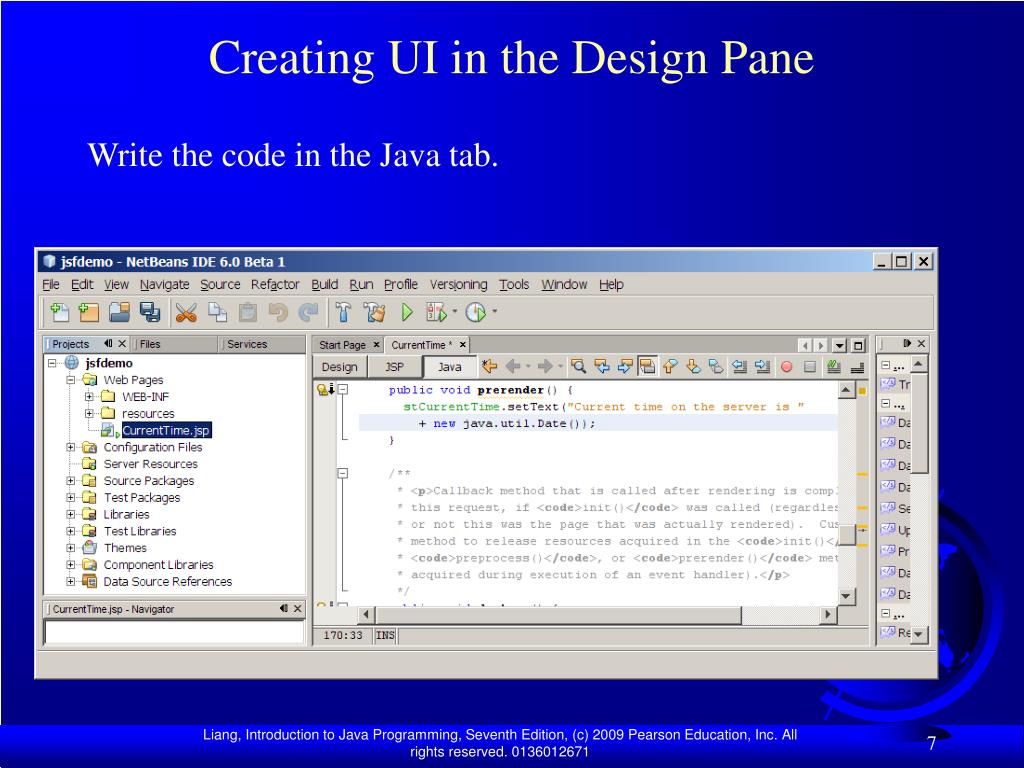Switch to the Design view button

[x=340, y=367]
